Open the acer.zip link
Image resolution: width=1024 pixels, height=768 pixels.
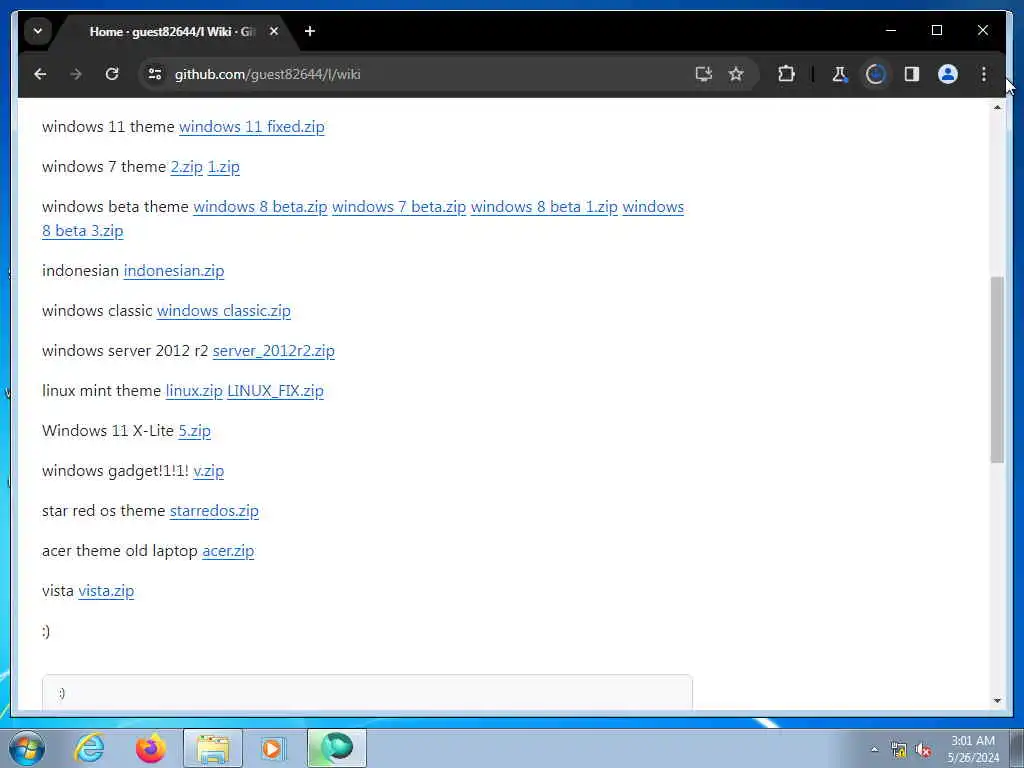point(228,551)
